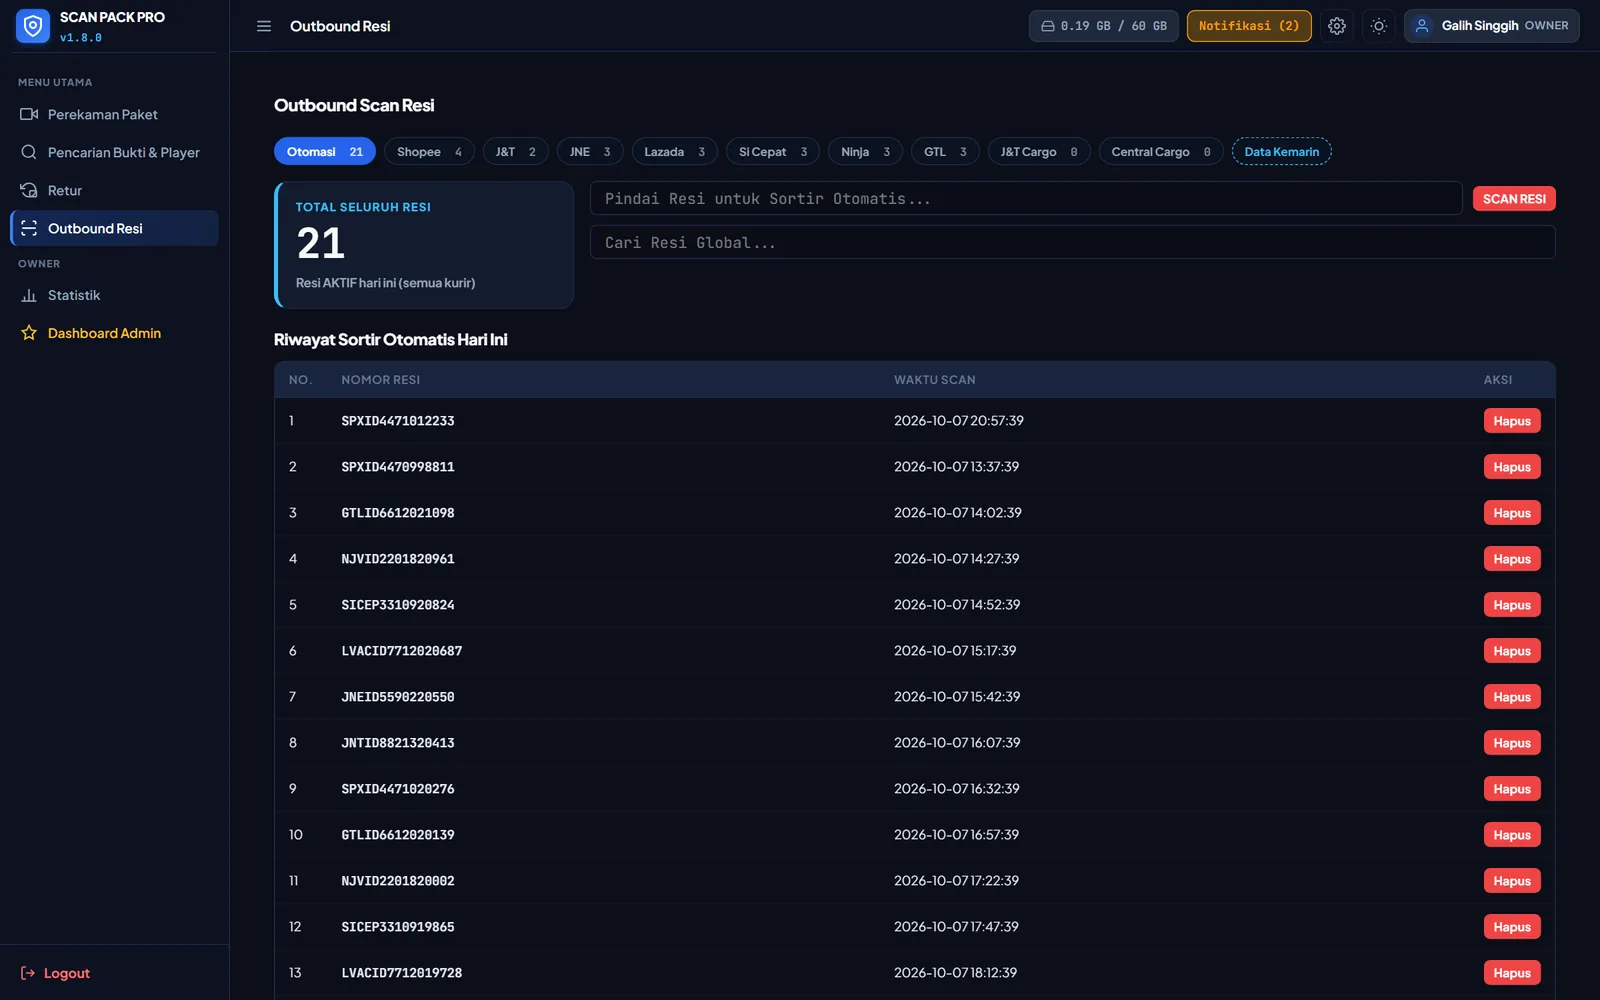The image size is (1600, 1000).
Task: Delete resi JNEID5590220550
Action: pos(1512,697)
